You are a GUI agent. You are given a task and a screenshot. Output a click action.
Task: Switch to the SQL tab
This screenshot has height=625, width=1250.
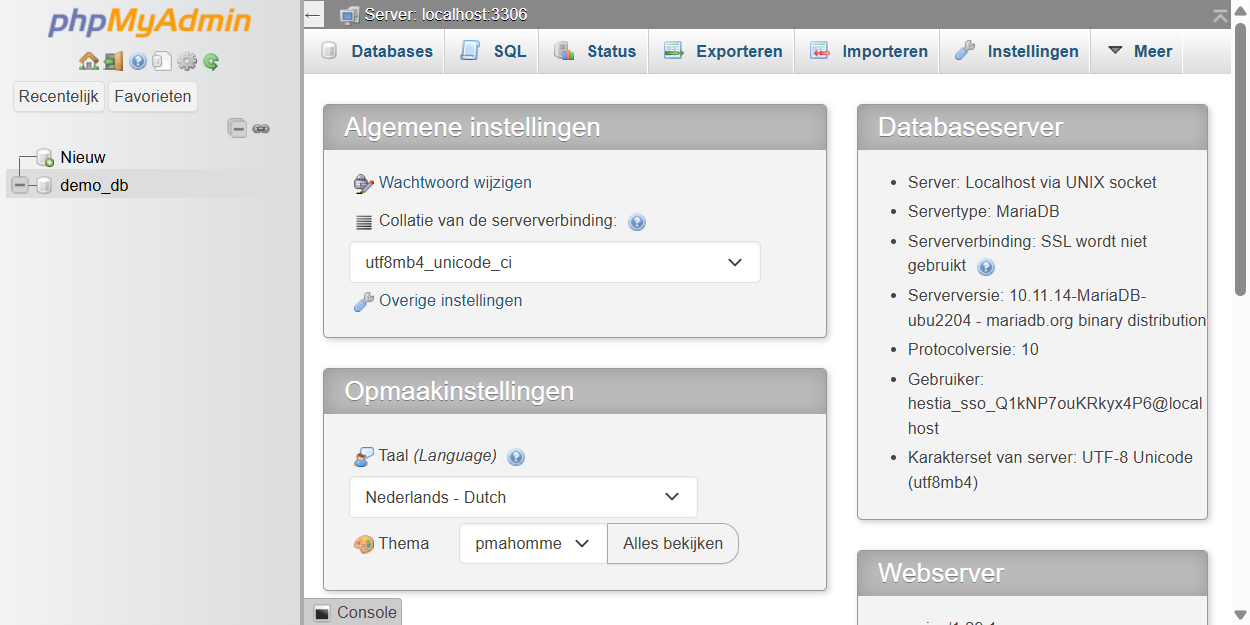[x=493, y=51]
